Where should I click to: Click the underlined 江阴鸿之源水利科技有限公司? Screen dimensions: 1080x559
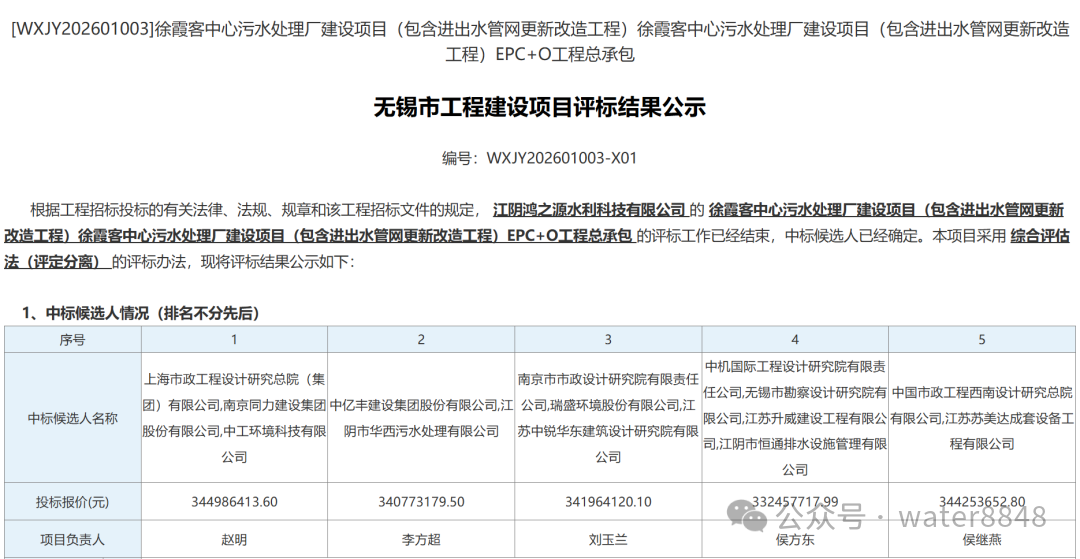coord(590,210)
